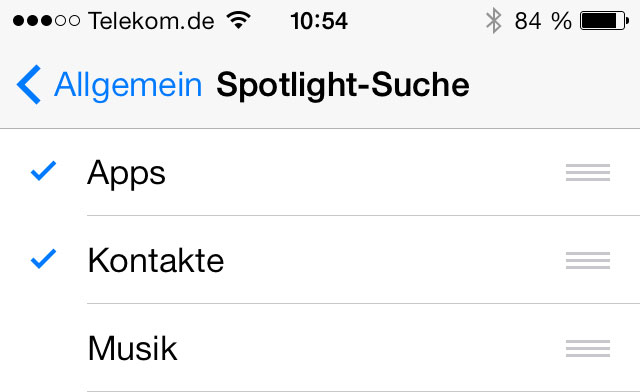Uncheck the Apps checkmark
This screenshot has width=640, height=392.
(x=43, y=171)
